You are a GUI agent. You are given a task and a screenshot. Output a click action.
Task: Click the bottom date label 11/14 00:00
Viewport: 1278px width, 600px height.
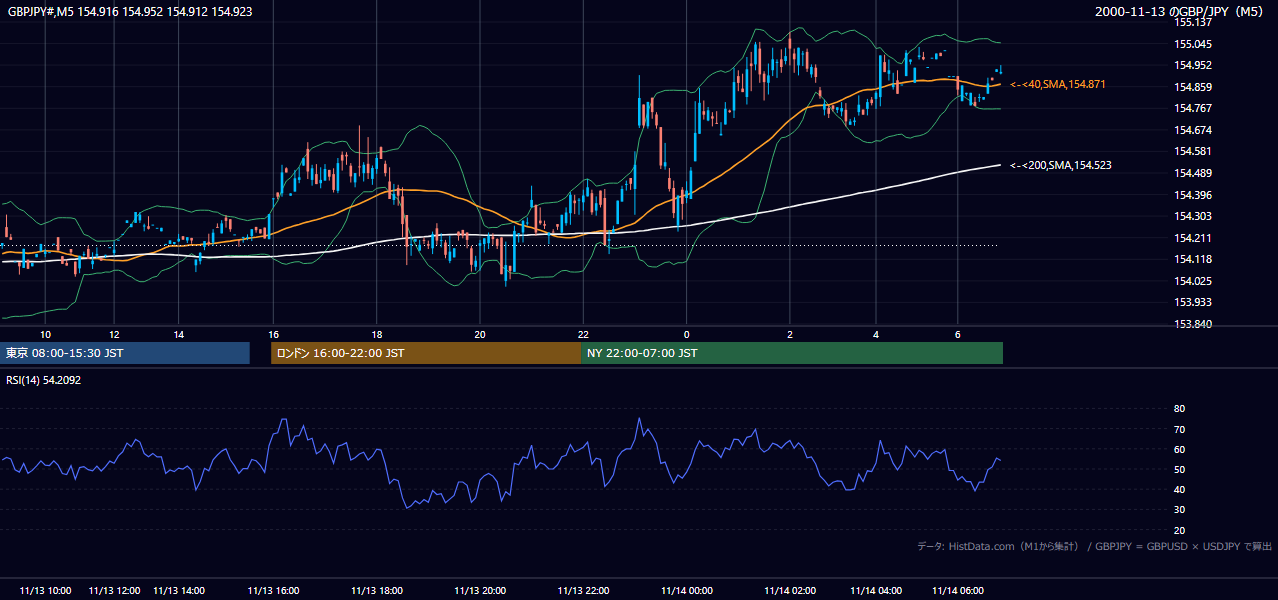tap(687, 590)
